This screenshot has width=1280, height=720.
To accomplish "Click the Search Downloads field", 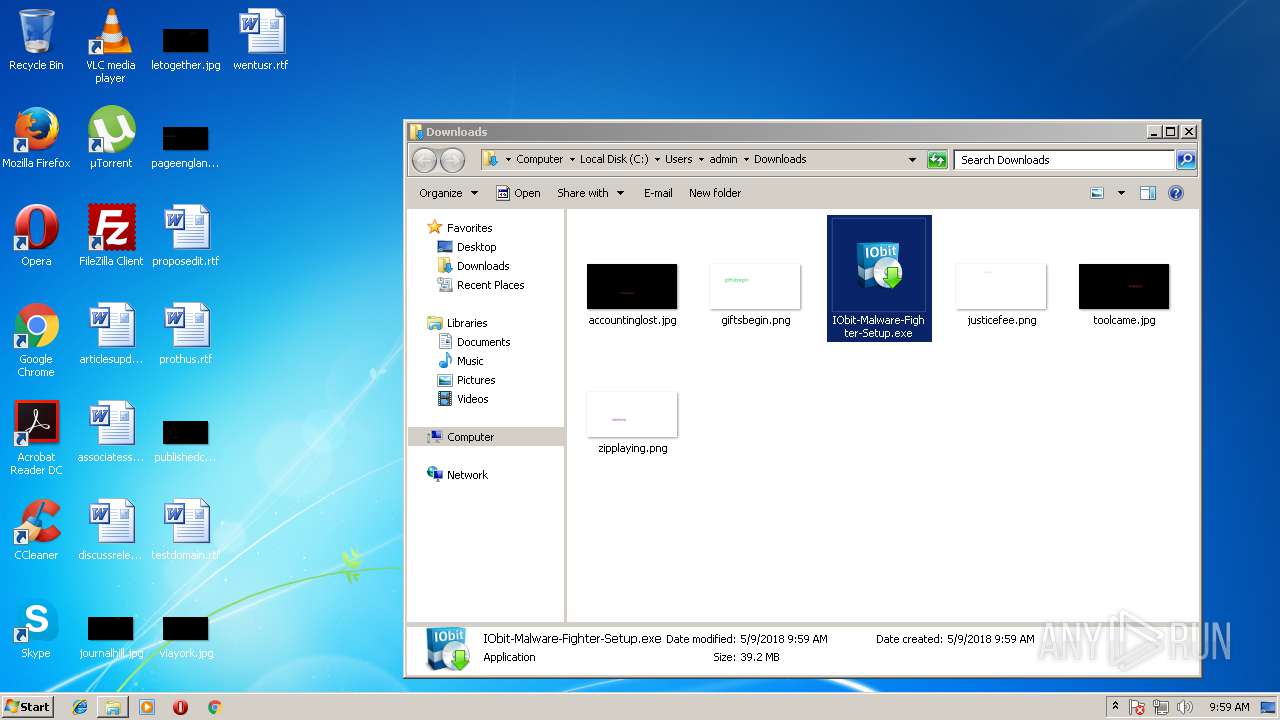I will coord(1064,160).
